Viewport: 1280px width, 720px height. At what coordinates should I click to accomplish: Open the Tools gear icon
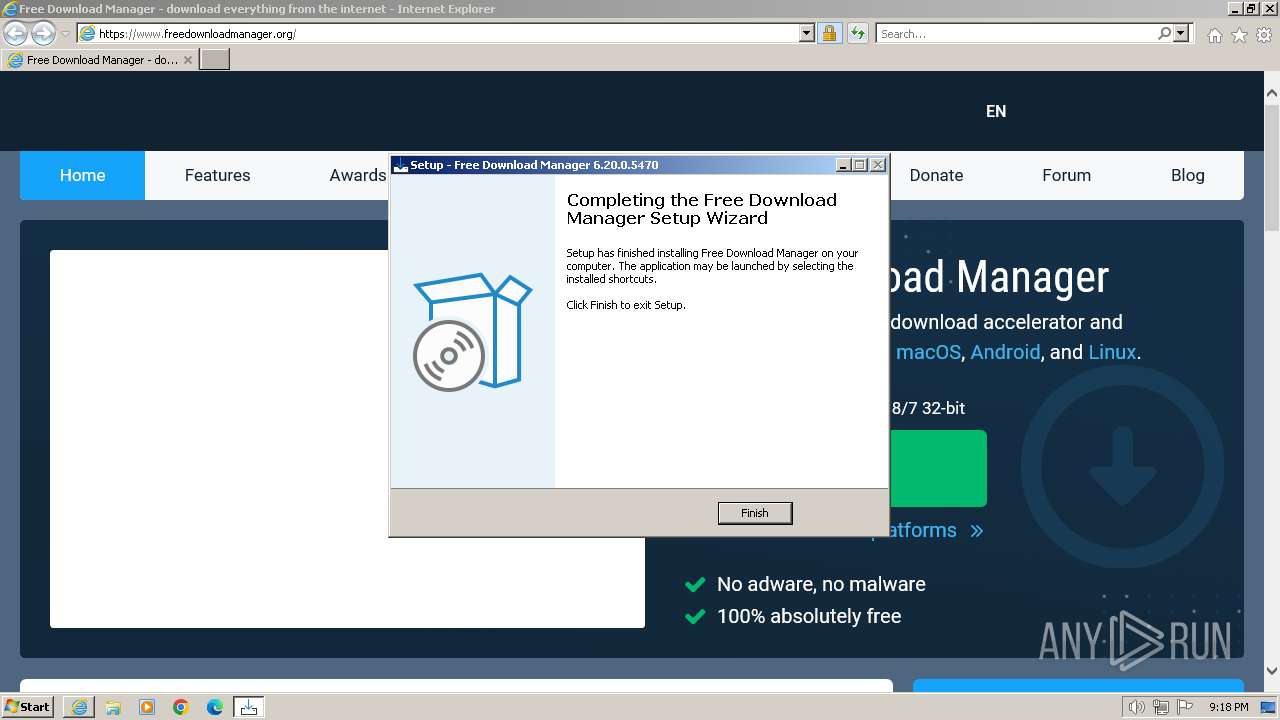1264,35
